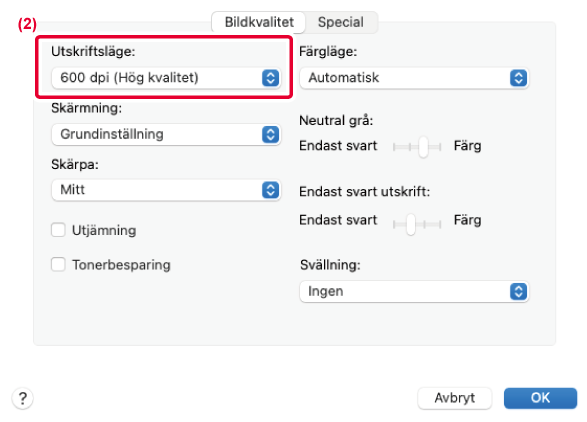Click the blue arrows on Skärmning dropdown
This screenshot has height=422, width=587.
270,134
